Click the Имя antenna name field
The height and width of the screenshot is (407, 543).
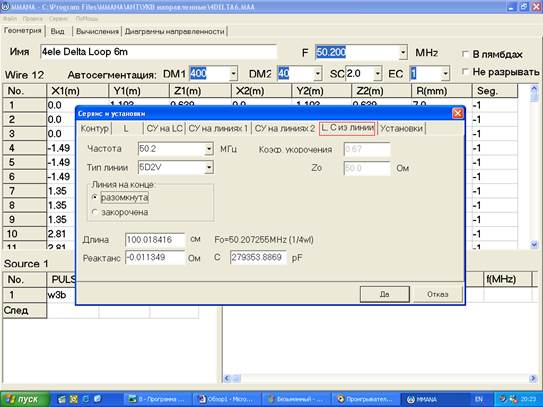pos(159,52)
